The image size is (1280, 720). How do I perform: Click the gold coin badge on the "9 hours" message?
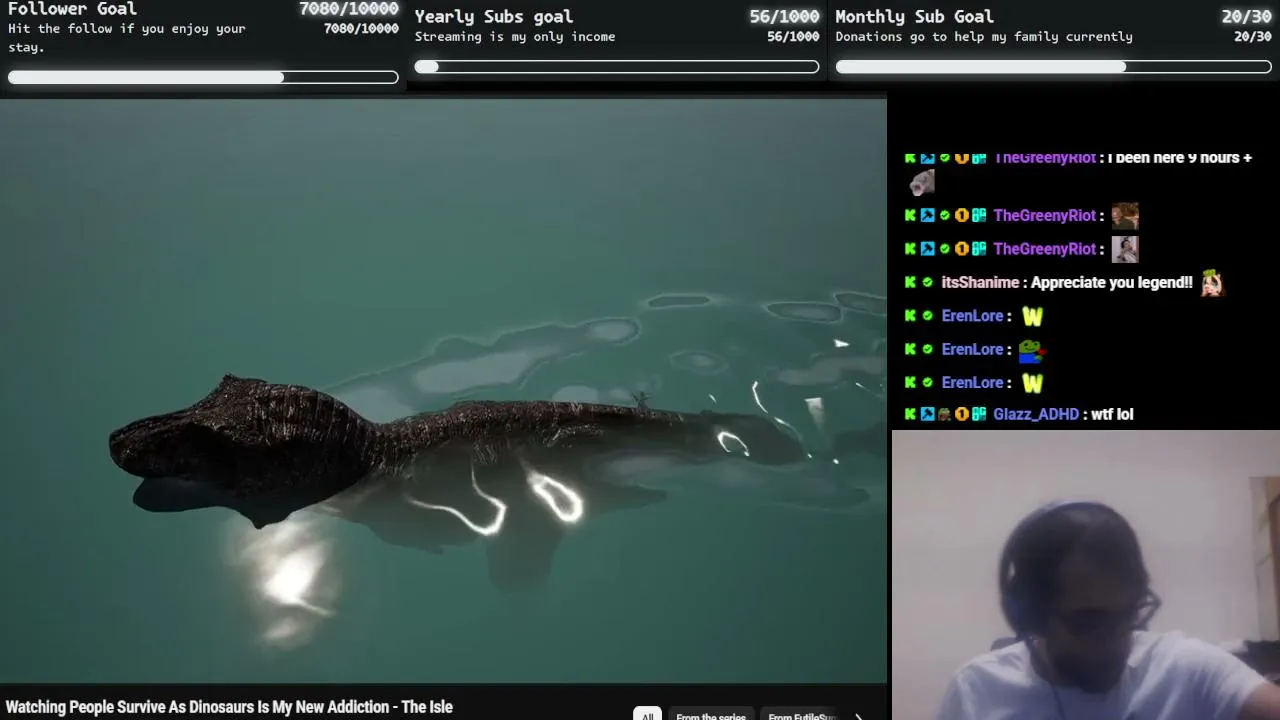click(x=961, y=158)
